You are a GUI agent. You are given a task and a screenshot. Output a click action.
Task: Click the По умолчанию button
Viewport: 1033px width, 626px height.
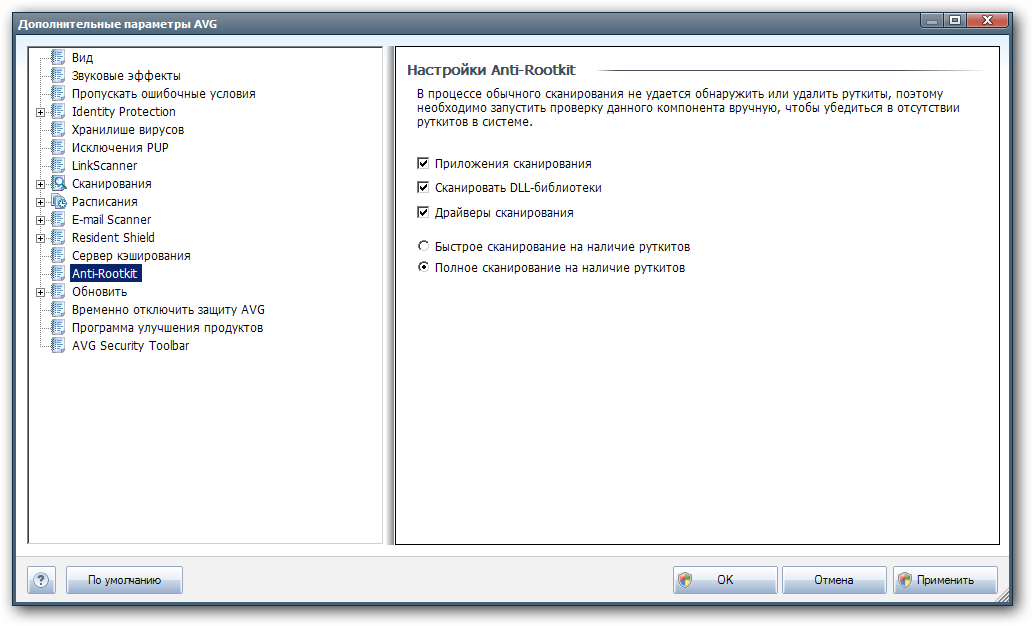click(125, 580)
